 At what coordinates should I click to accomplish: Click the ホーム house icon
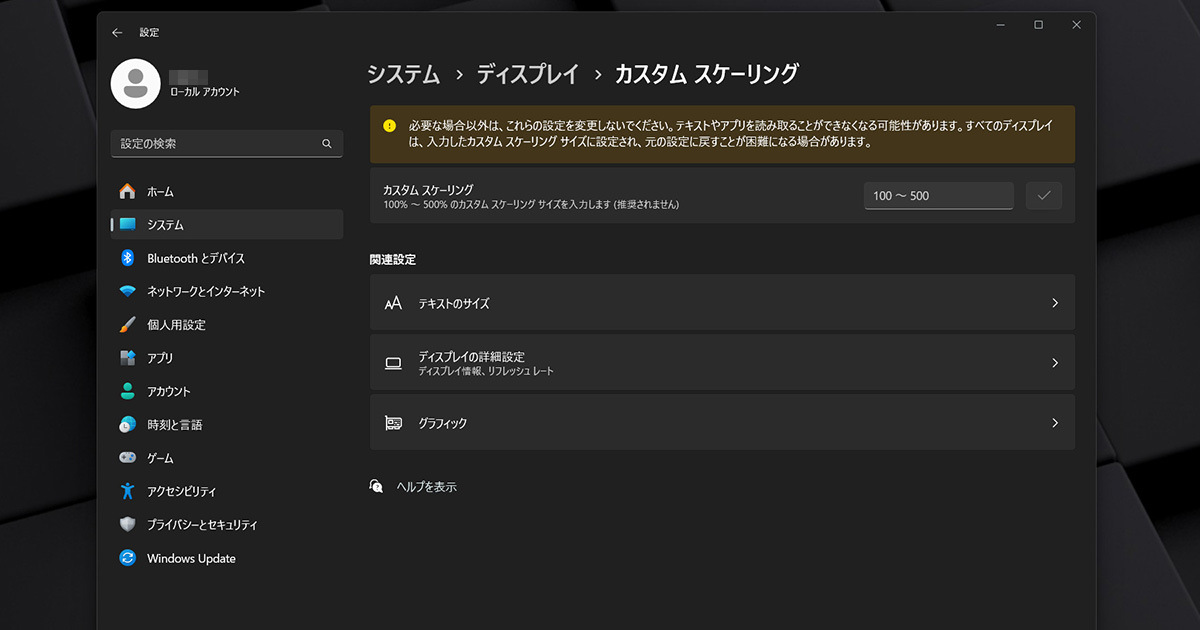127,191
